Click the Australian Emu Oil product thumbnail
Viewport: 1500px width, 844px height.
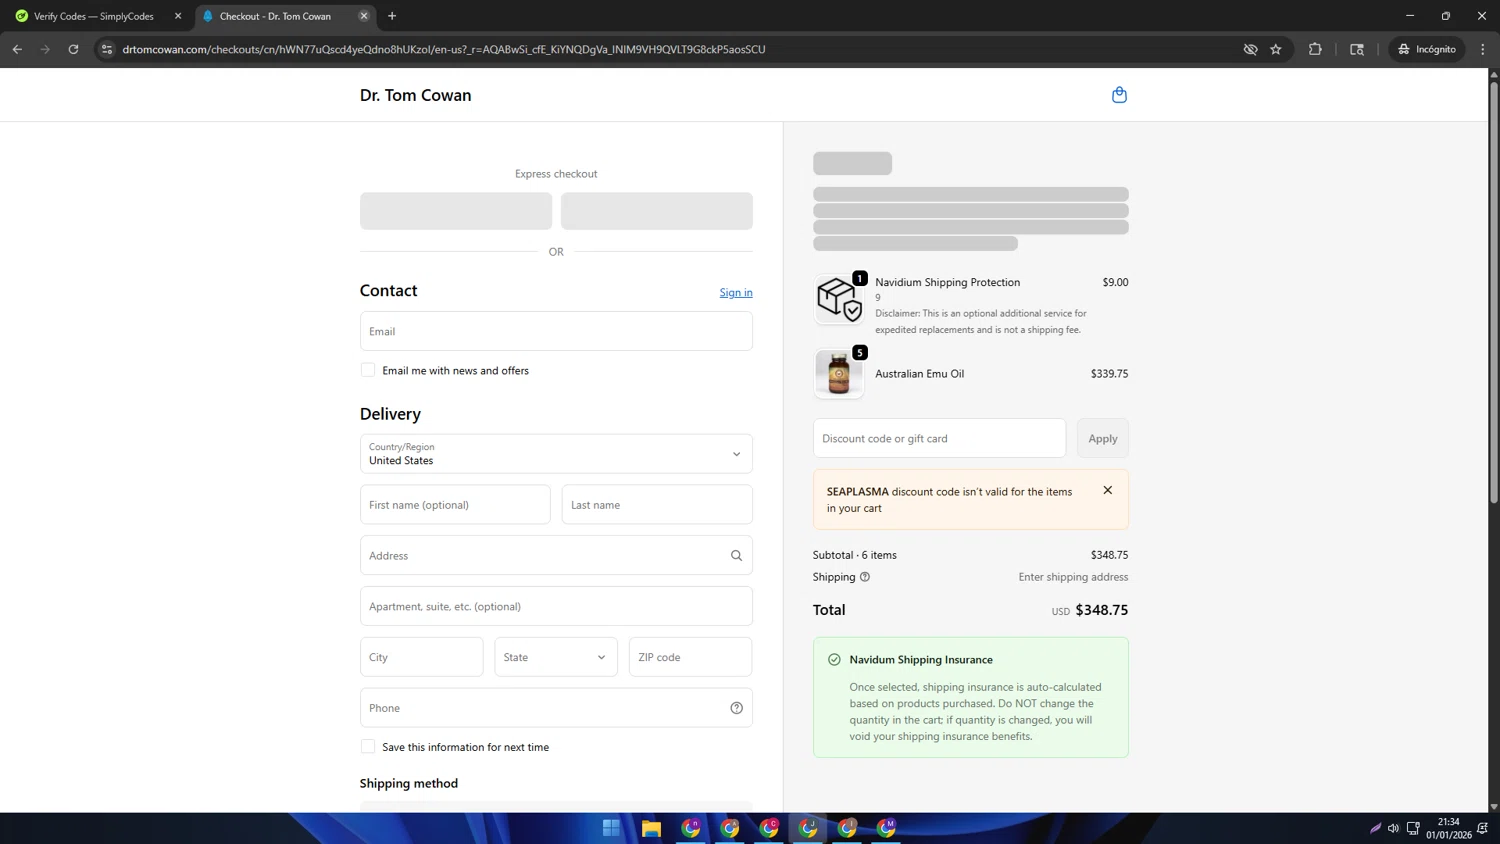pyautogui.click(x=838, y=374)
